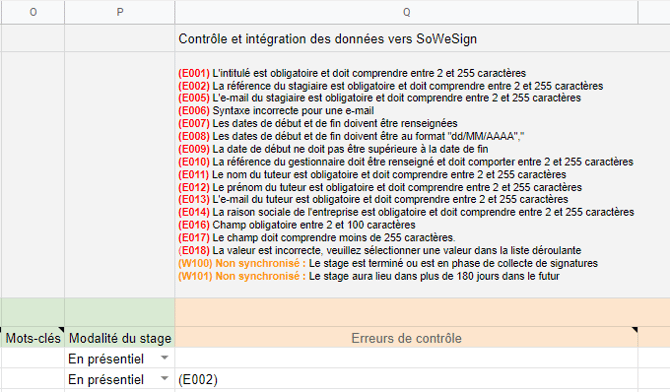Click the 'Contrôle et intégration des données vers SoWeSign' cell

406,38
